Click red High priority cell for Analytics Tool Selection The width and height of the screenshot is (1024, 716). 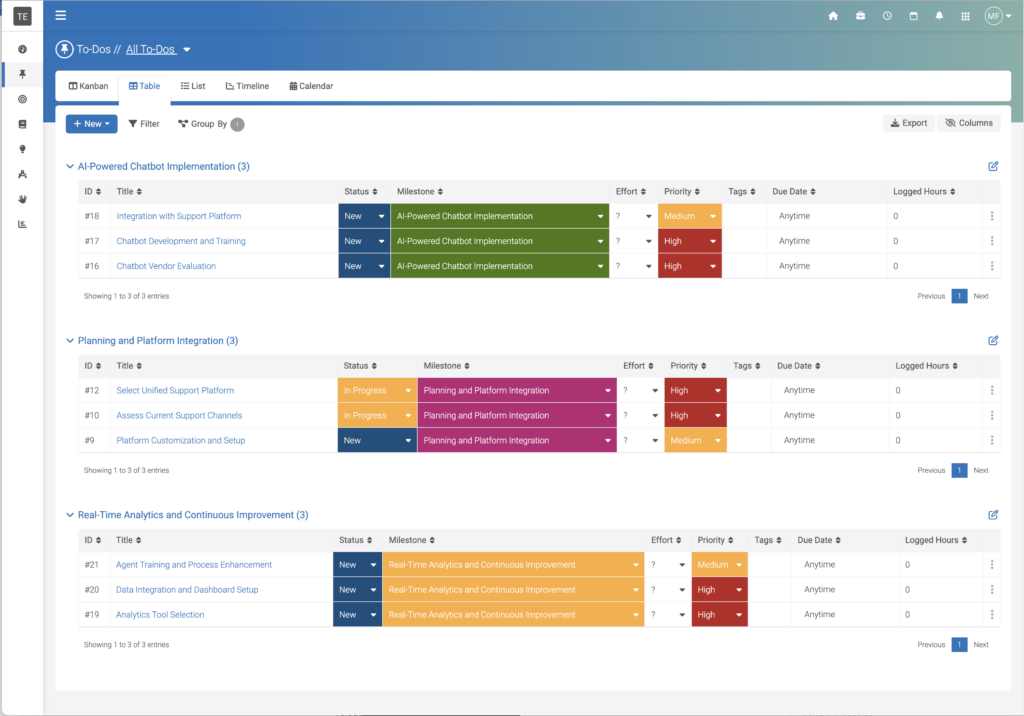tap(718, 615)
